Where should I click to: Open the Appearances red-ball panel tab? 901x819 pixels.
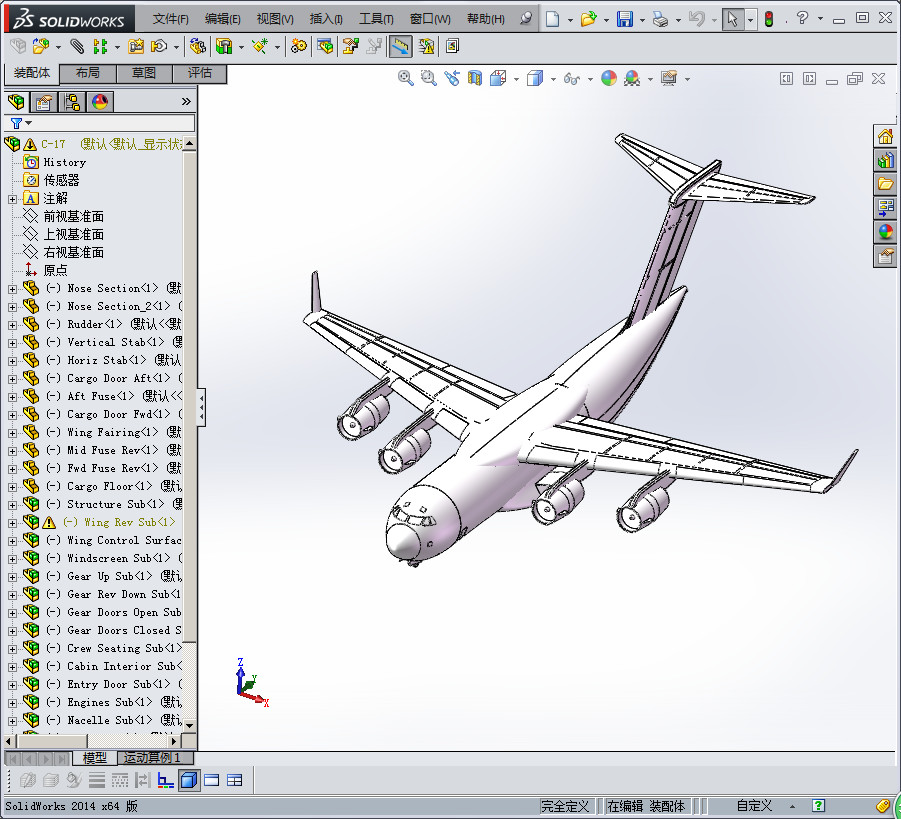pos(98,101)
